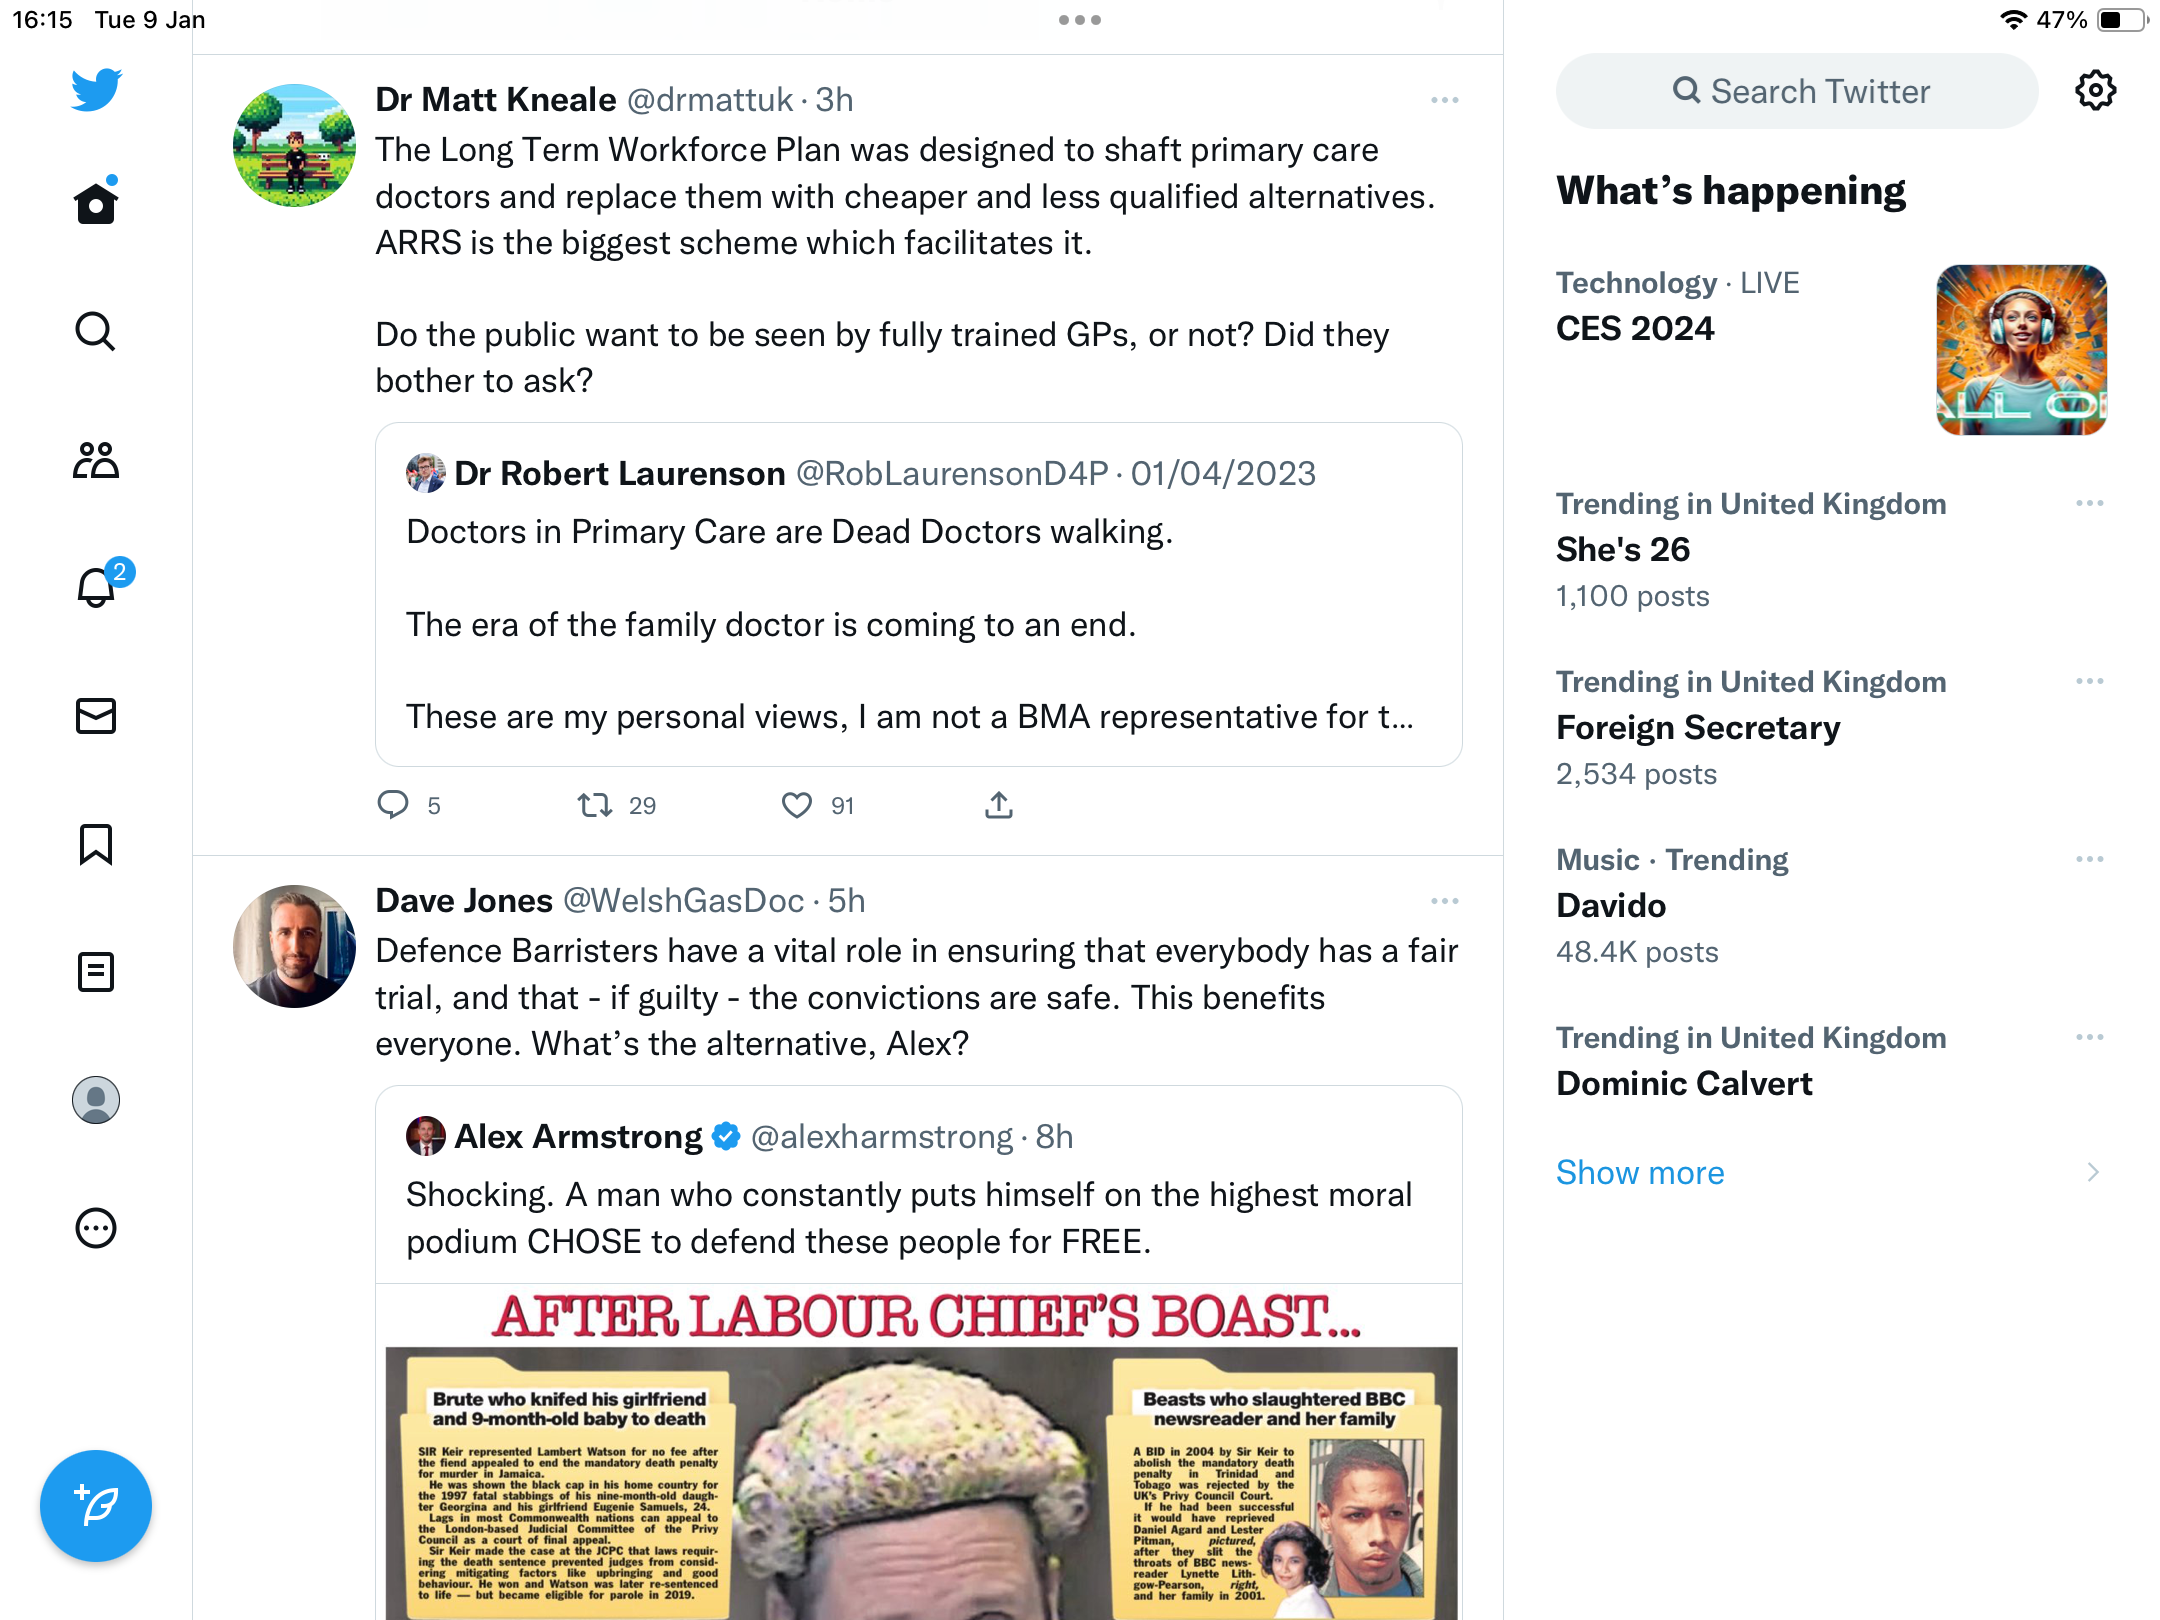
Task: Open the CES 2024 thumbnail image
Action: [x=2022, y=350]
